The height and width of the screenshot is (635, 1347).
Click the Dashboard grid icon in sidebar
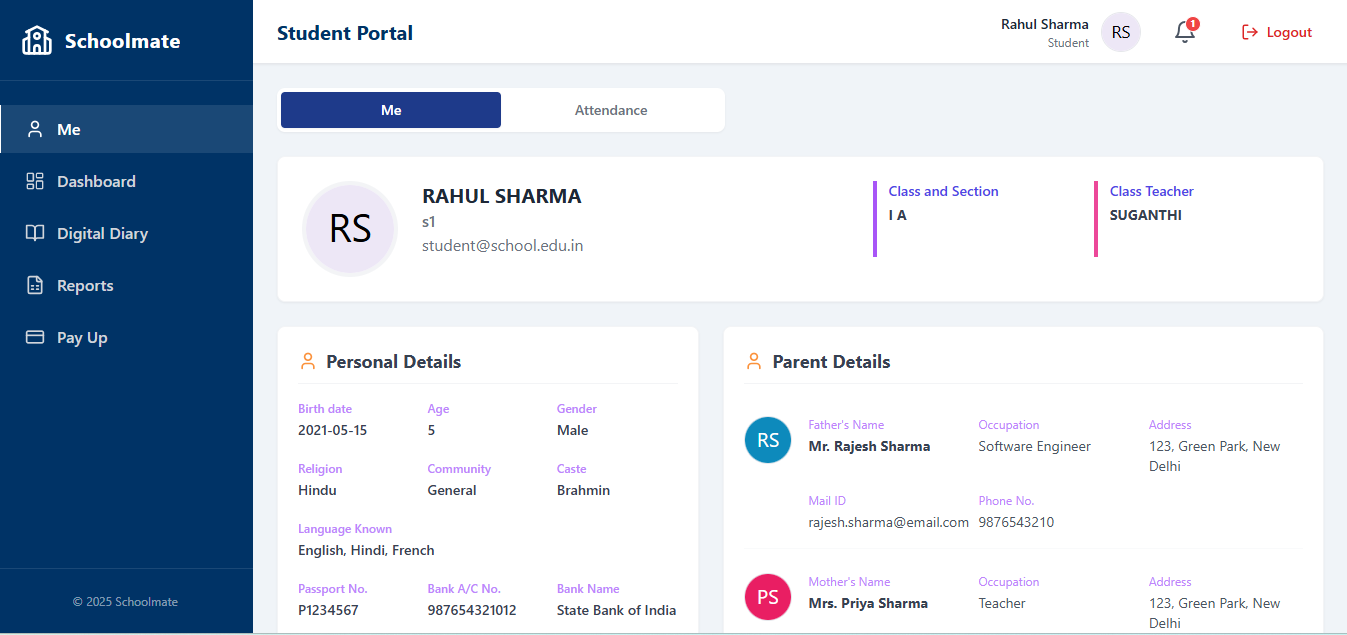coord(35,181)
